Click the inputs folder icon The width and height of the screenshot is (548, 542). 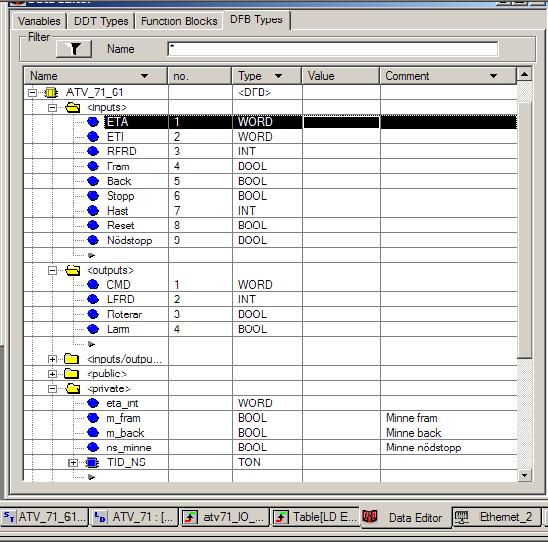pos(73,107)
